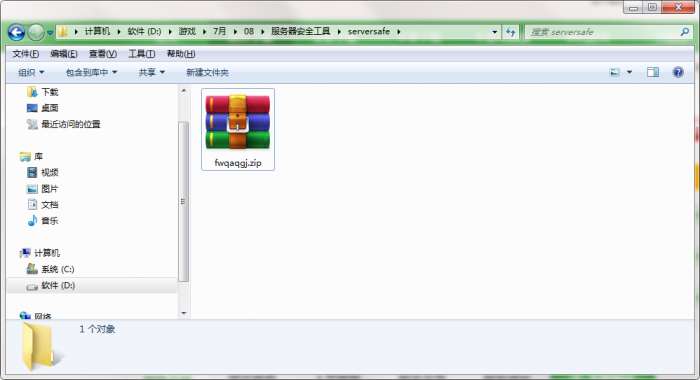Click 服务器安全工具 in the address path
The width and height of the screenshot is (700, 380).
[x=300, y=31]
